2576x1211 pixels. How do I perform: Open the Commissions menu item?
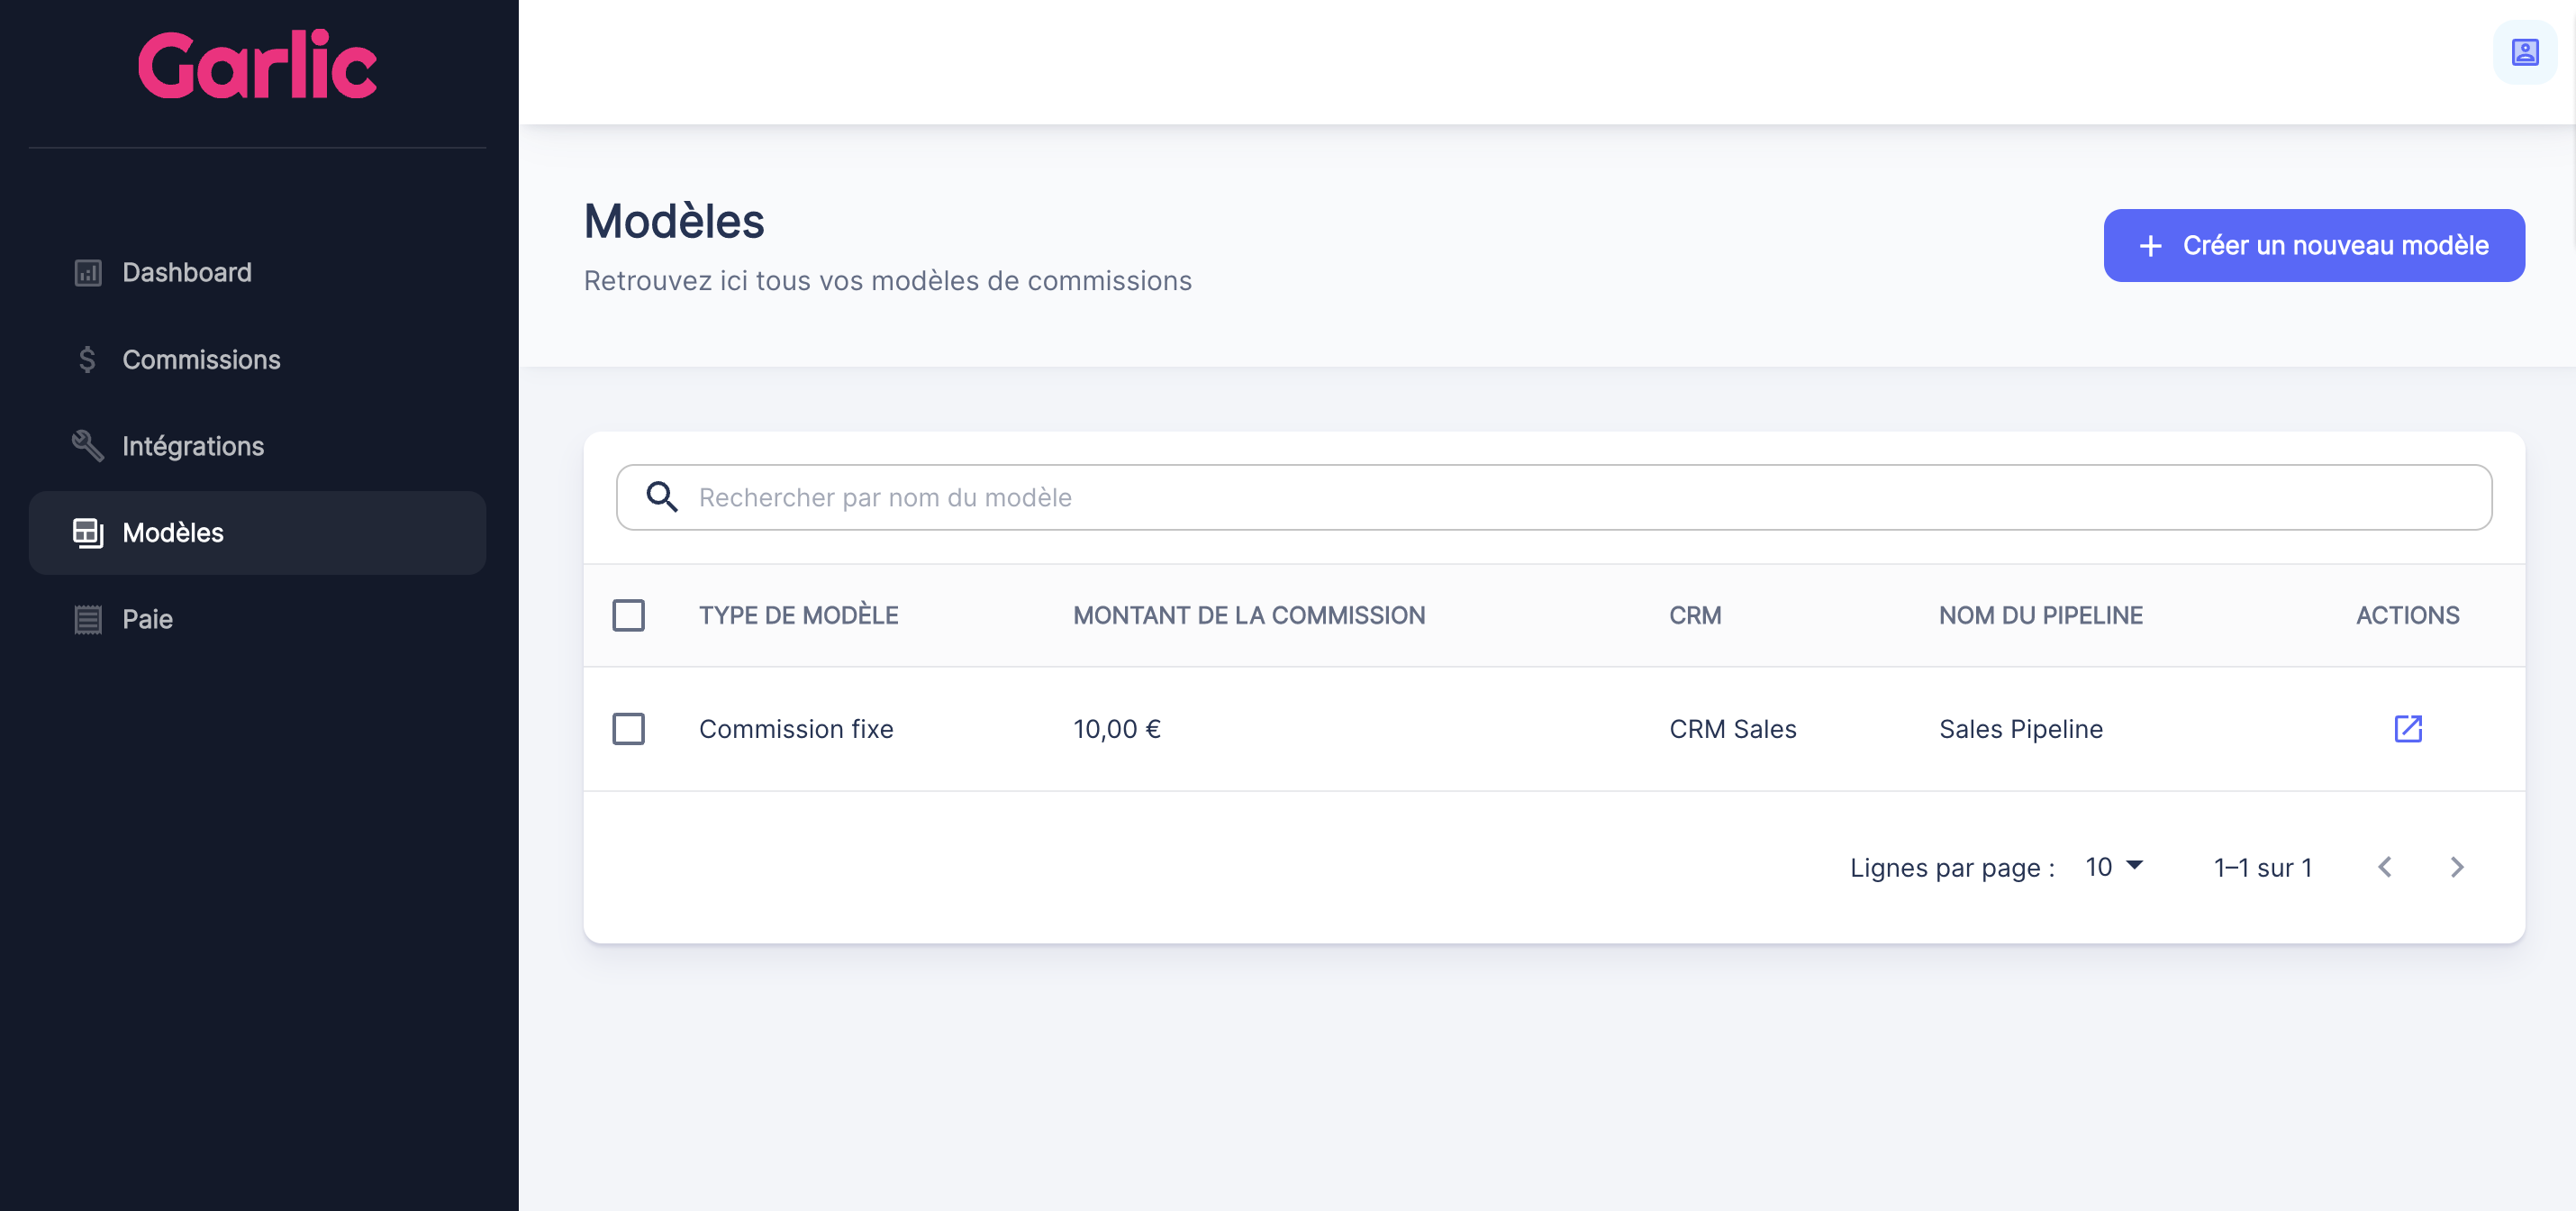[x=201, y=360]
